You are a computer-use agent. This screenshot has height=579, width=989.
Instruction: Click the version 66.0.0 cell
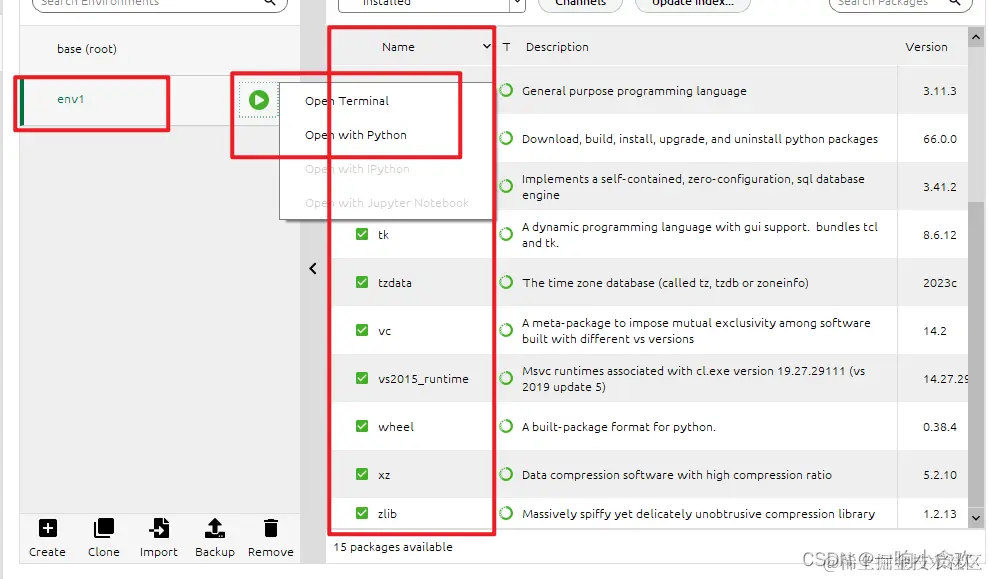[940, 139]
